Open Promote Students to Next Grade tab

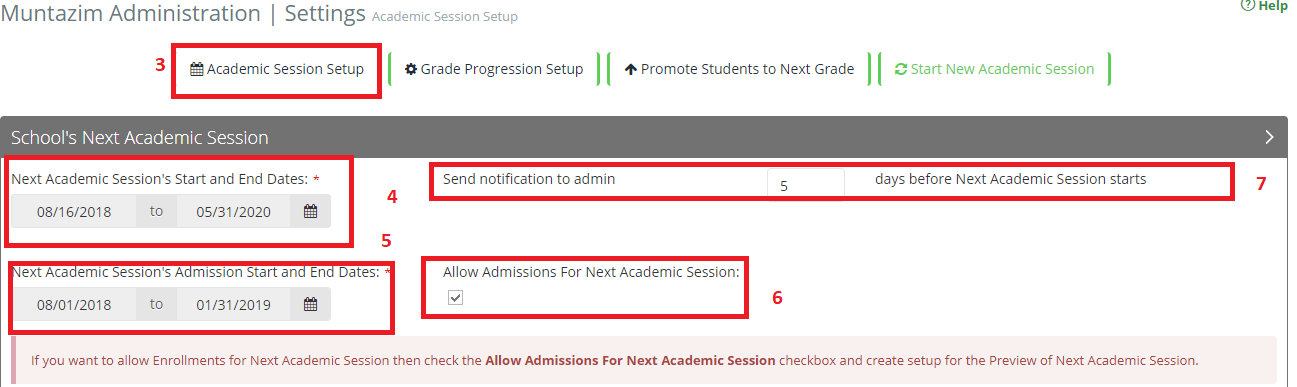click(739, 70)
